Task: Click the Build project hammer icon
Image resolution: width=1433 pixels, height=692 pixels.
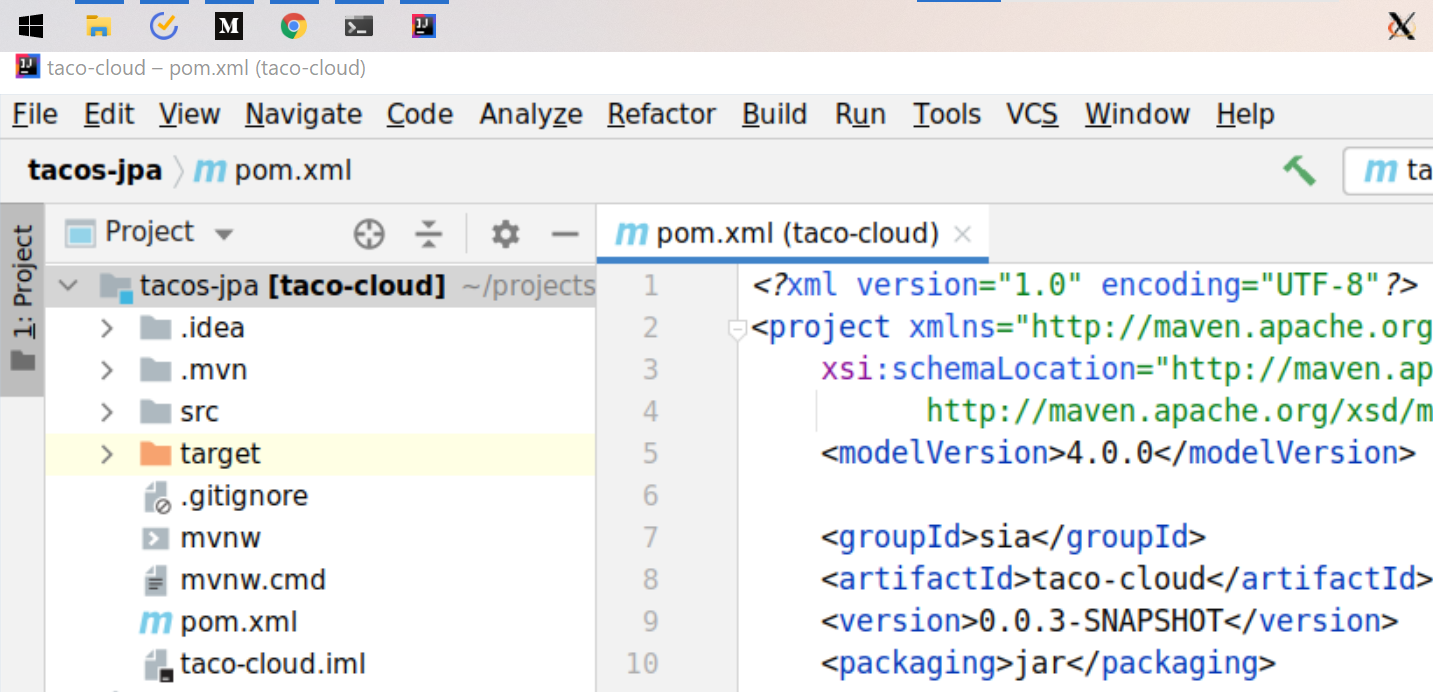Action: point(1299,170)
